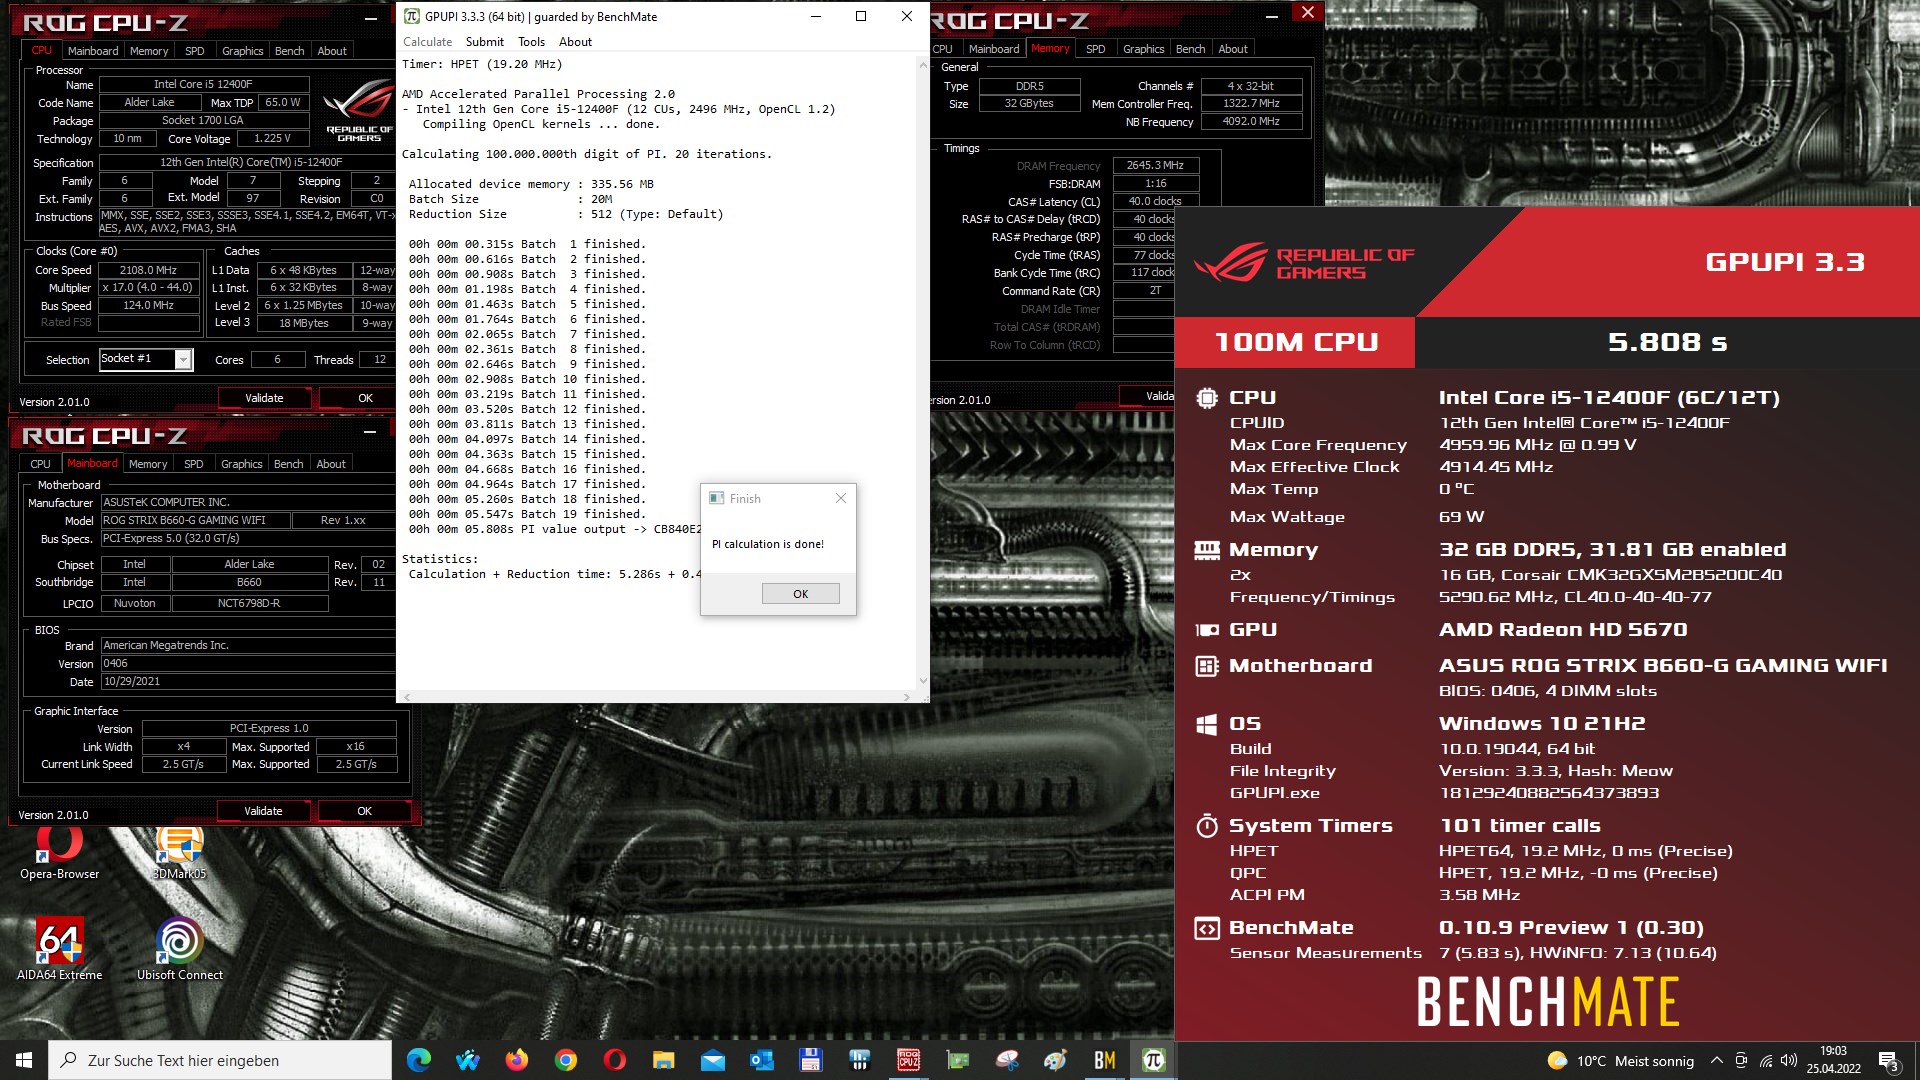This screenshot has height=1080, width=1920.
Task: Click the AMD Radeon HD 5670 GPU text
Action: tap(1562, 630)
